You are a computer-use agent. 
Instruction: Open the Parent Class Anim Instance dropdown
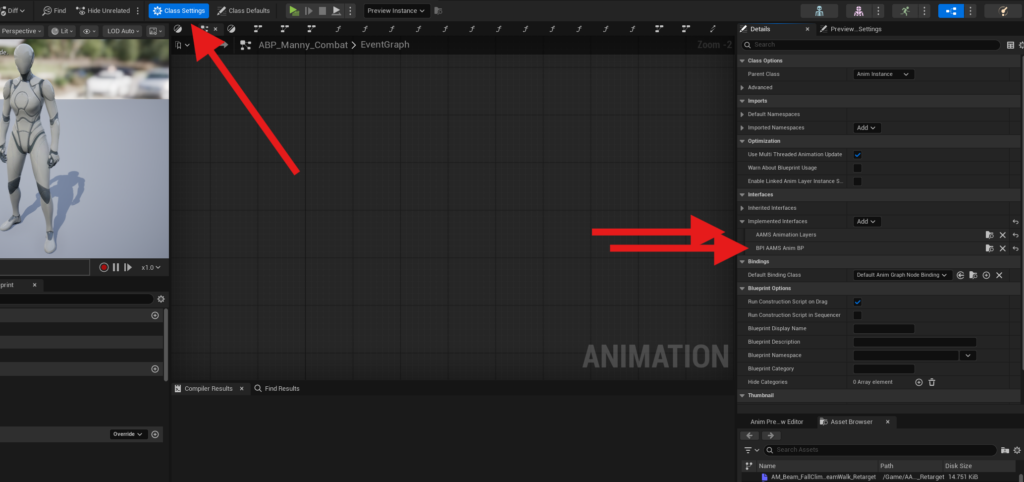point(883,74)
